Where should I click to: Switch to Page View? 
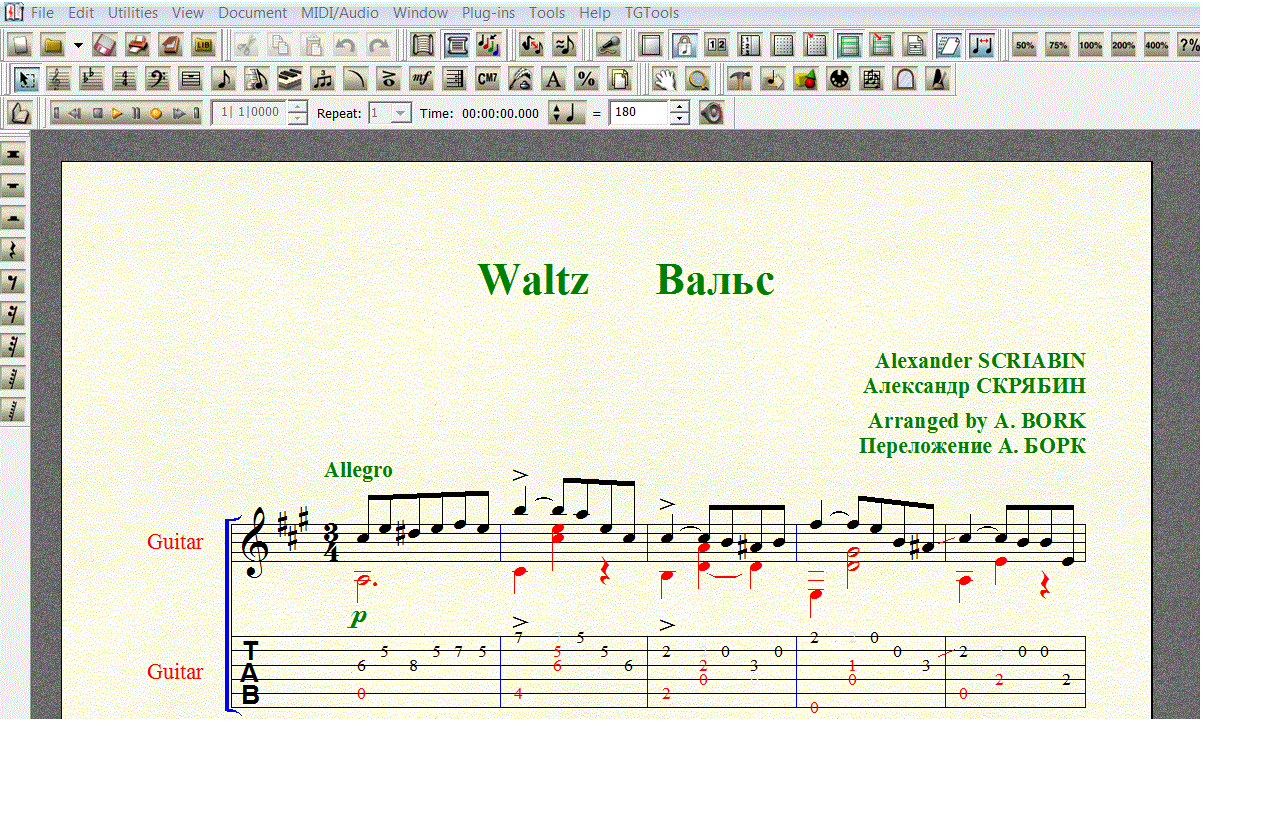pyautogui.click(x=456, y=45)
